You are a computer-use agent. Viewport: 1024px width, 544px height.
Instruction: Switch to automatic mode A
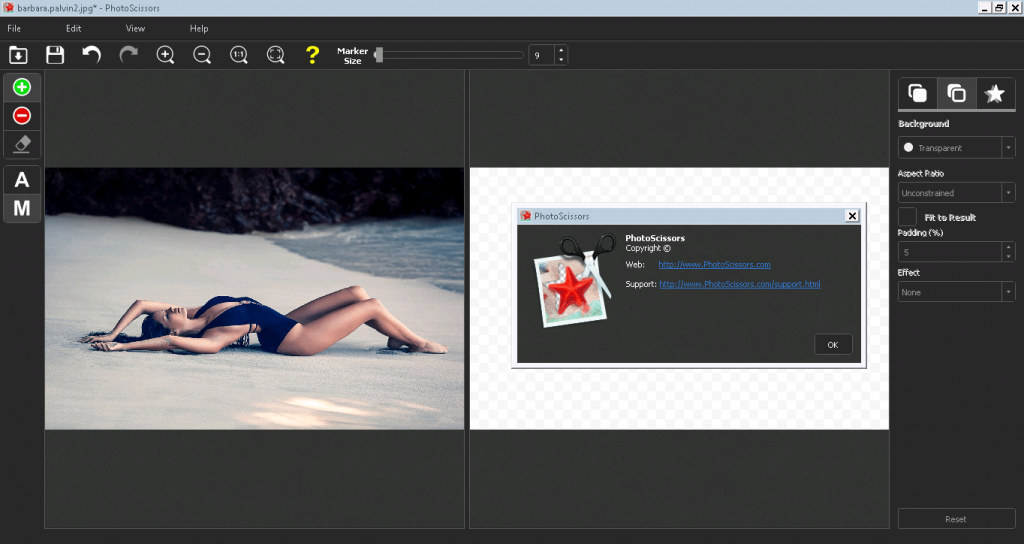point(22,180)
